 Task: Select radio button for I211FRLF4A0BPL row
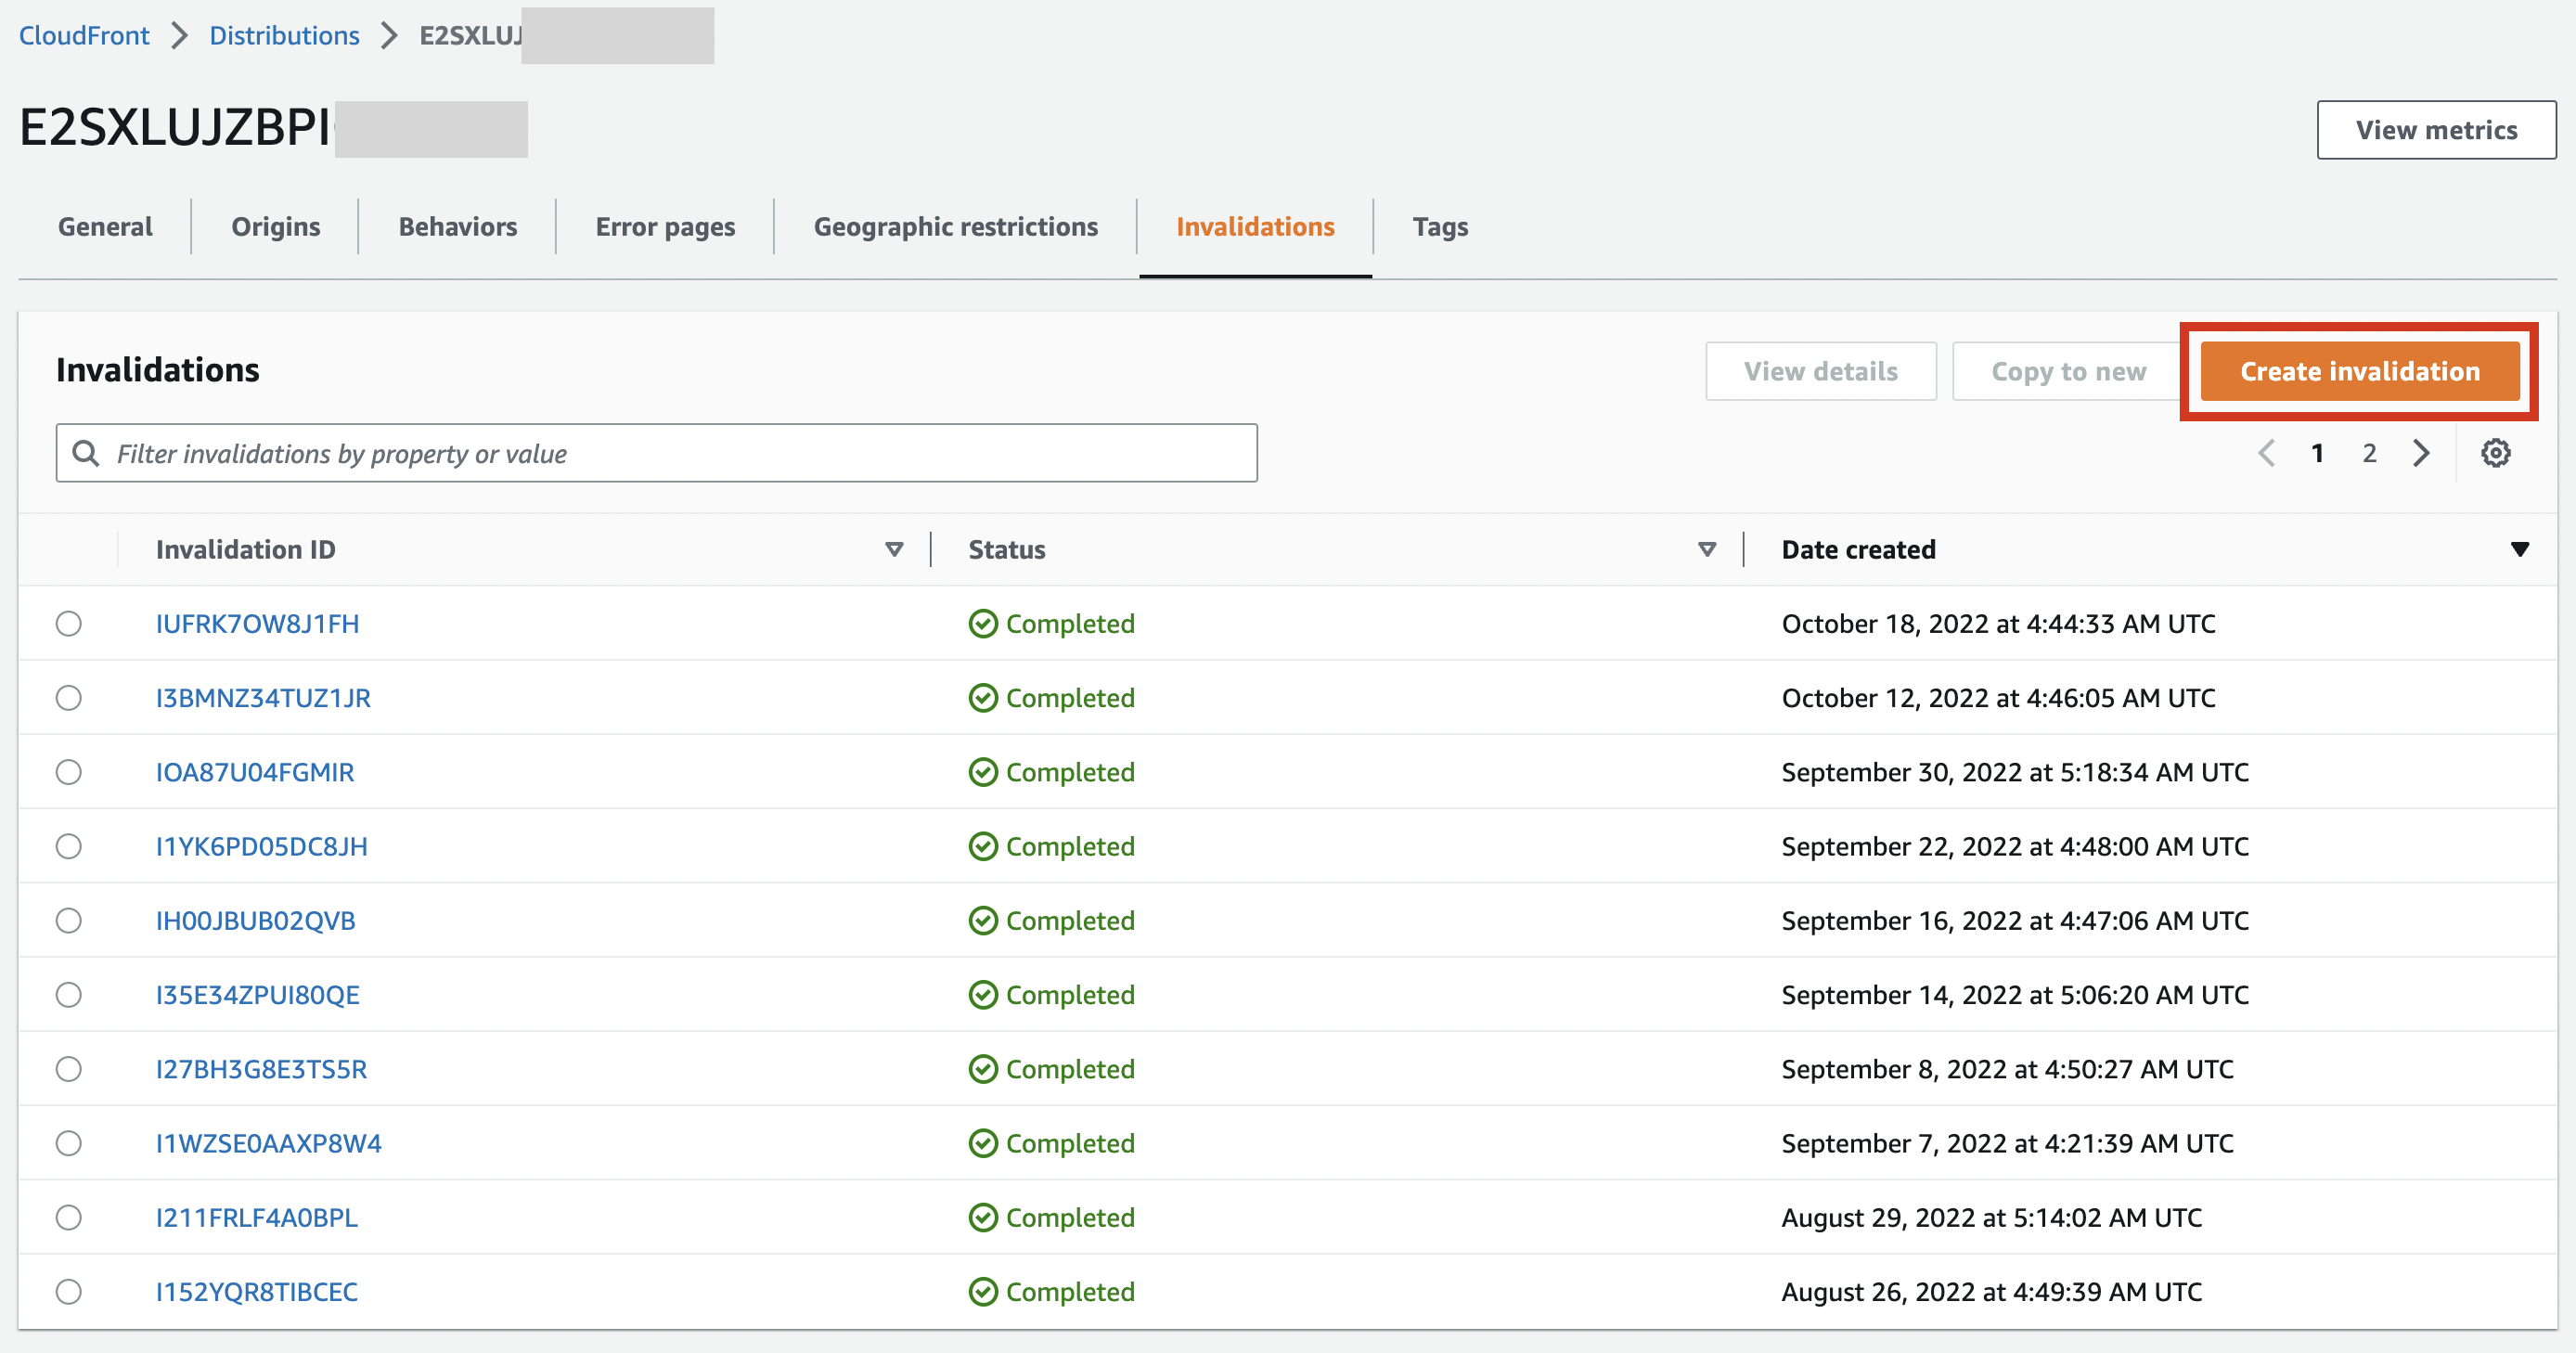pyautogui.click(x=69, y=1217)
